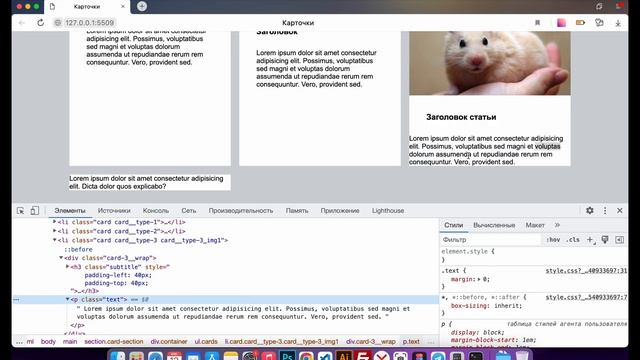This screenshot has width=640, height=360.
Task: Open the DevTools three-dot menu
Action: click(605, 211)
